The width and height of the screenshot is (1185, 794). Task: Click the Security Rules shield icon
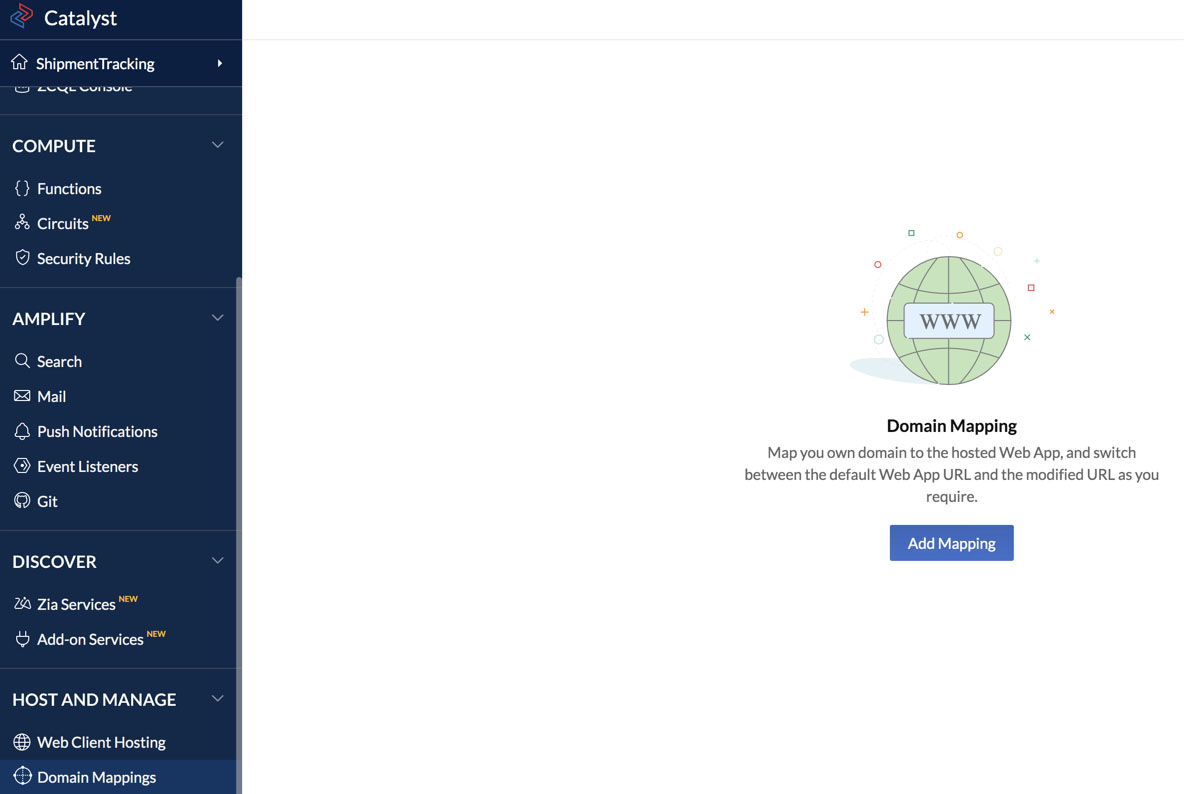point(22,258)
